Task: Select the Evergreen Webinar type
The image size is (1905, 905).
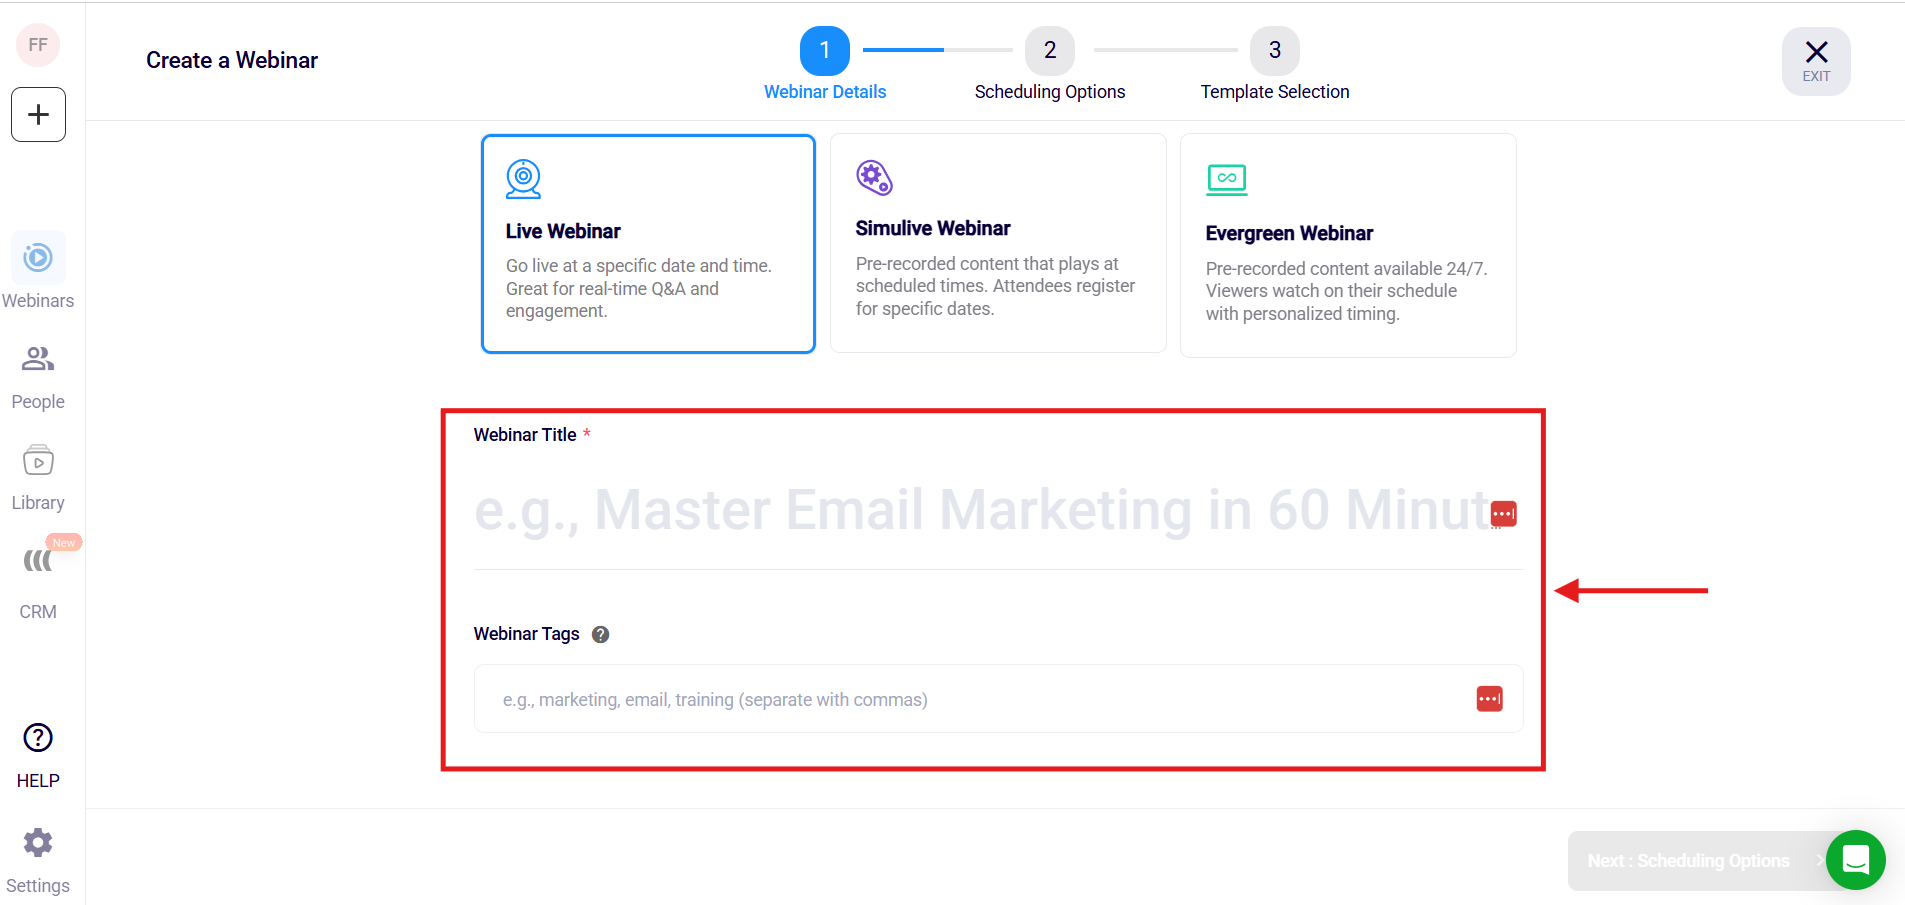Action: [1348, 245]
